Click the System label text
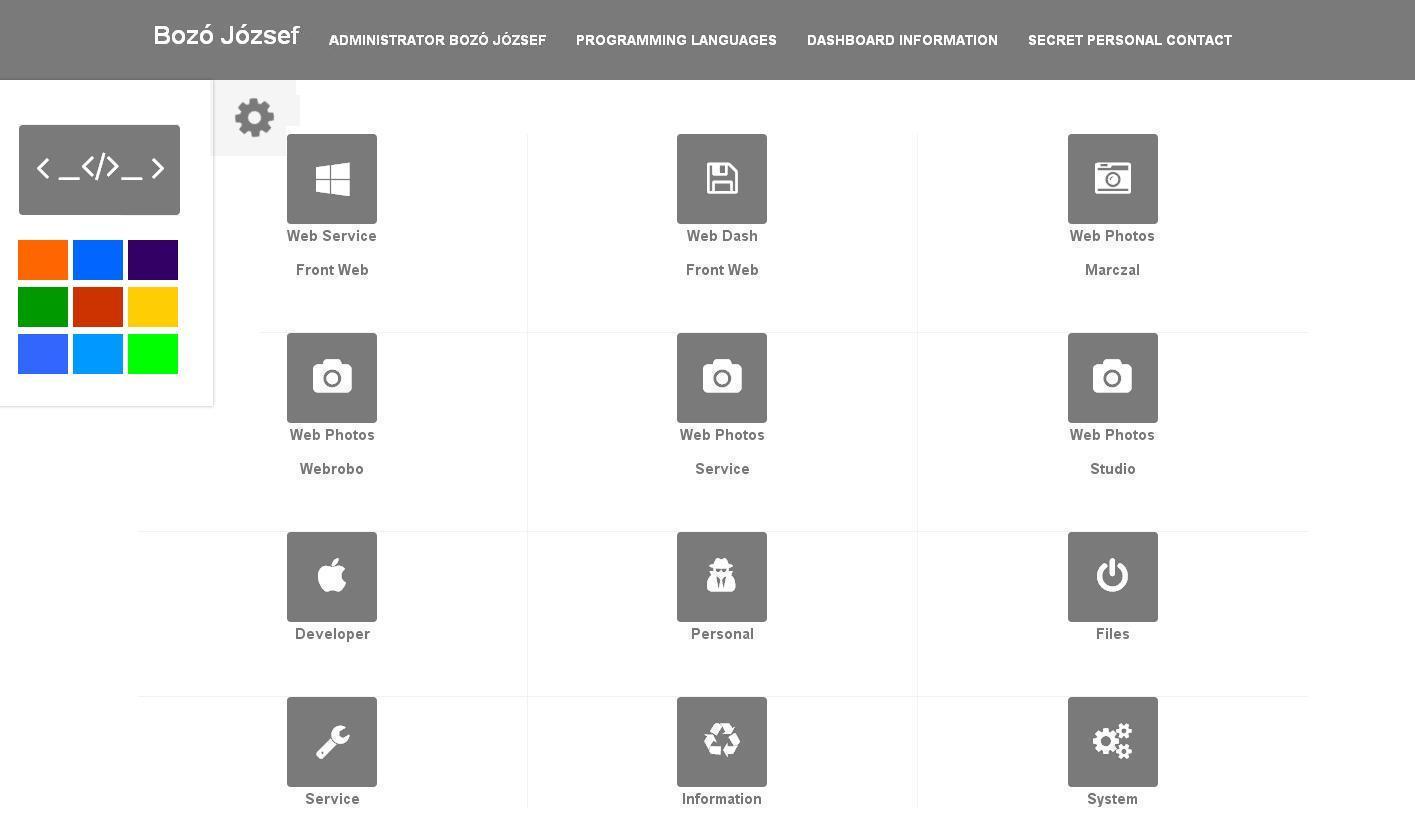Viewport: 1415px width, 815px height. tap(1112, 799)
